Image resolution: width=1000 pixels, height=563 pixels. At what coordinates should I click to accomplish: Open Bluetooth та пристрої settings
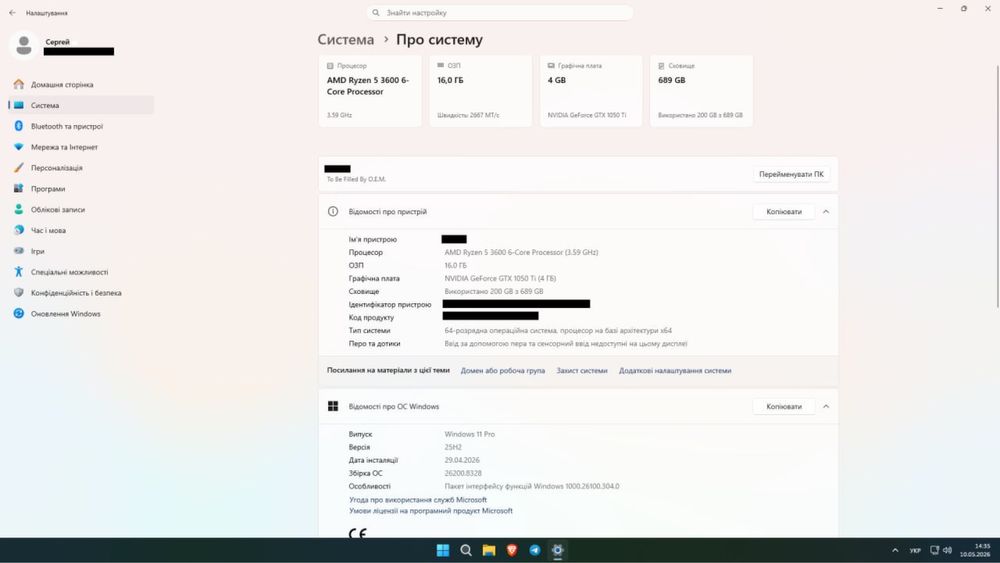click(81, 126)
